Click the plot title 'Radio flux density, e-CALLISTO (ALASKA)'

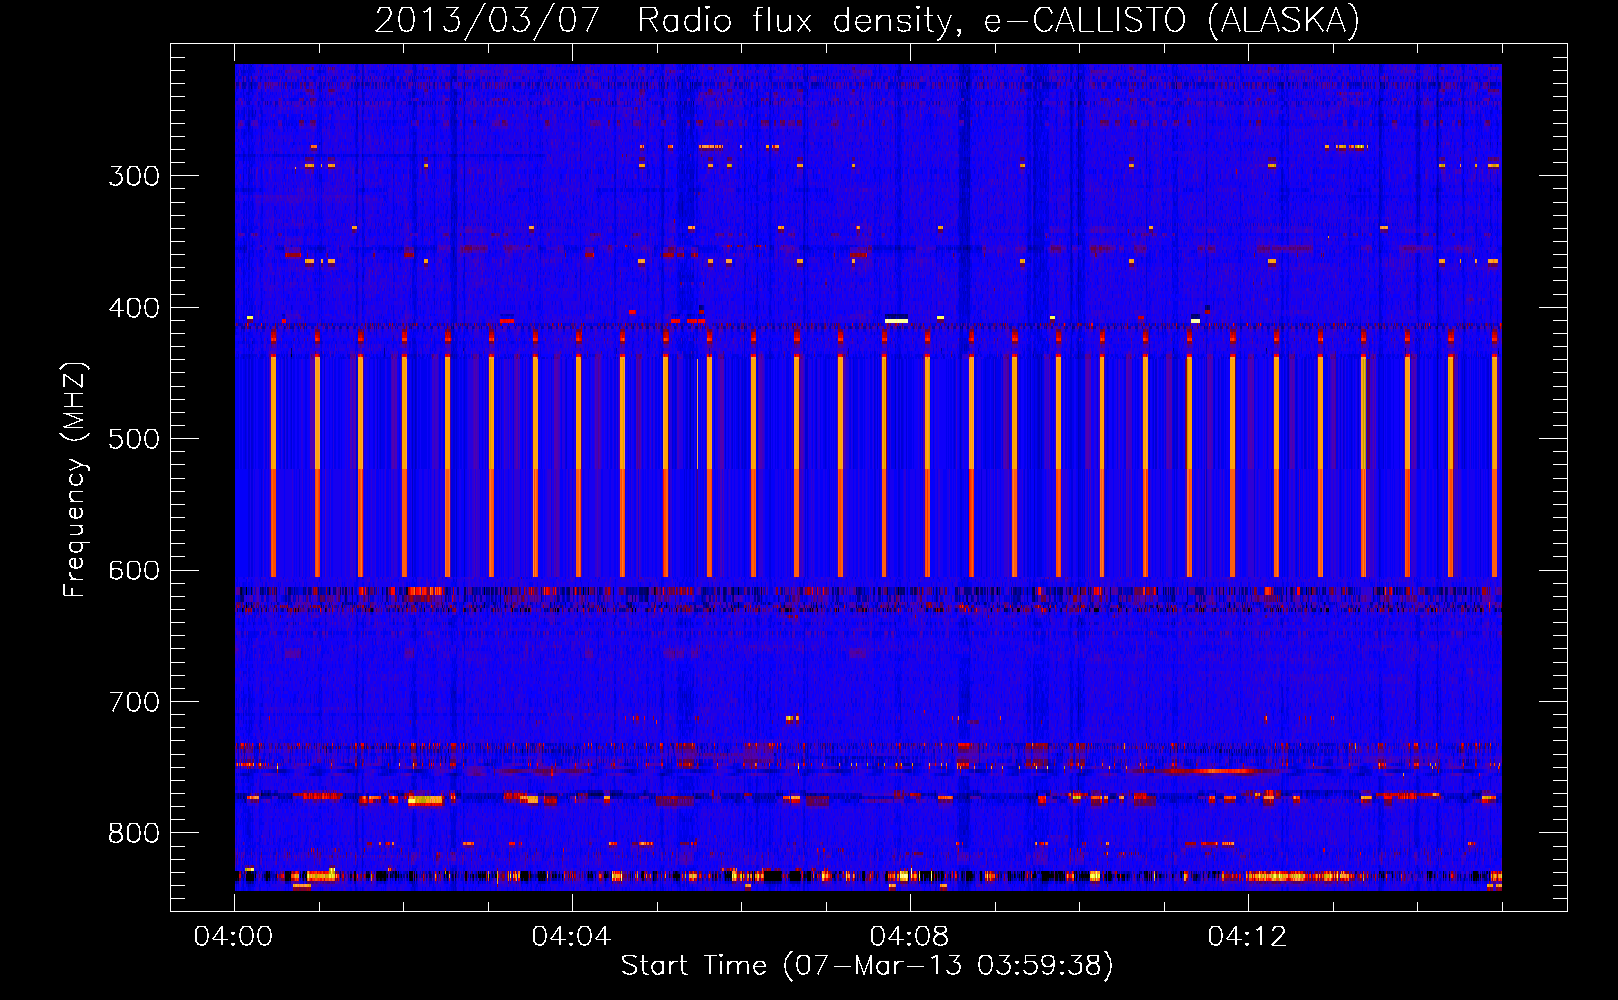coord(998,20)
